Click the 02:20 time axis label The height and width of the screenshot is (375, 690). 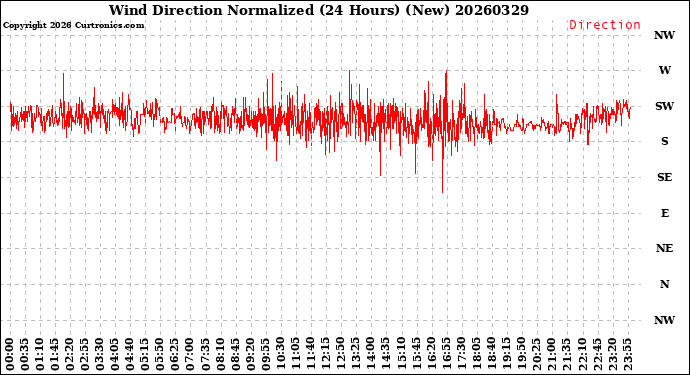70,354
